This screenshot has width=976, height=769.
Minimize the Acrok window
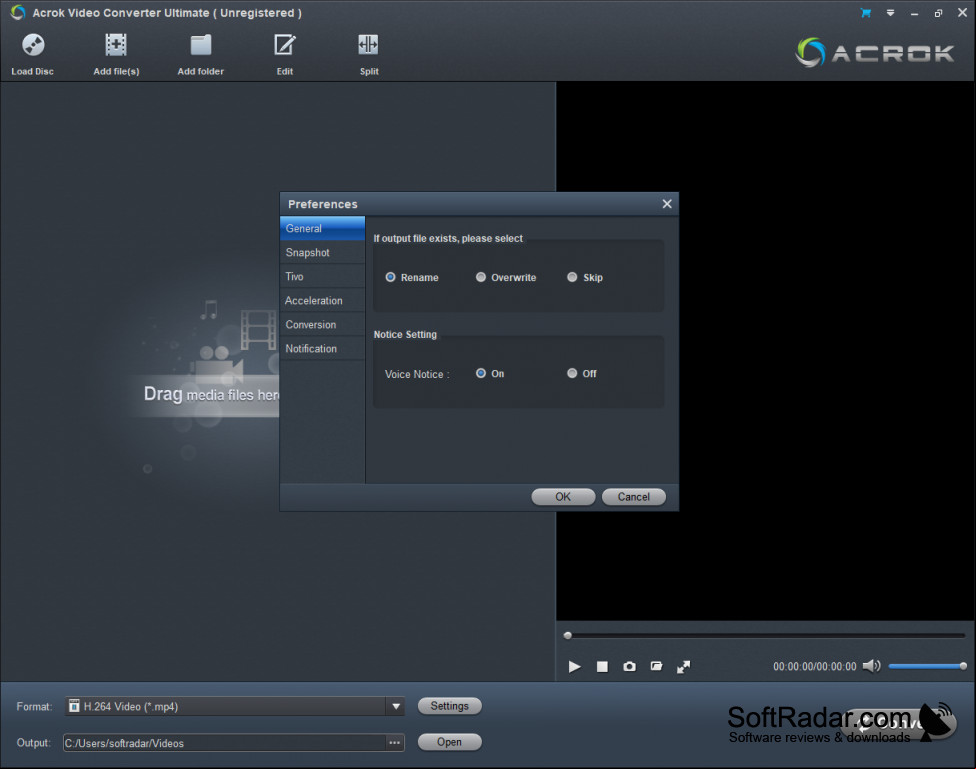(914, 14)
